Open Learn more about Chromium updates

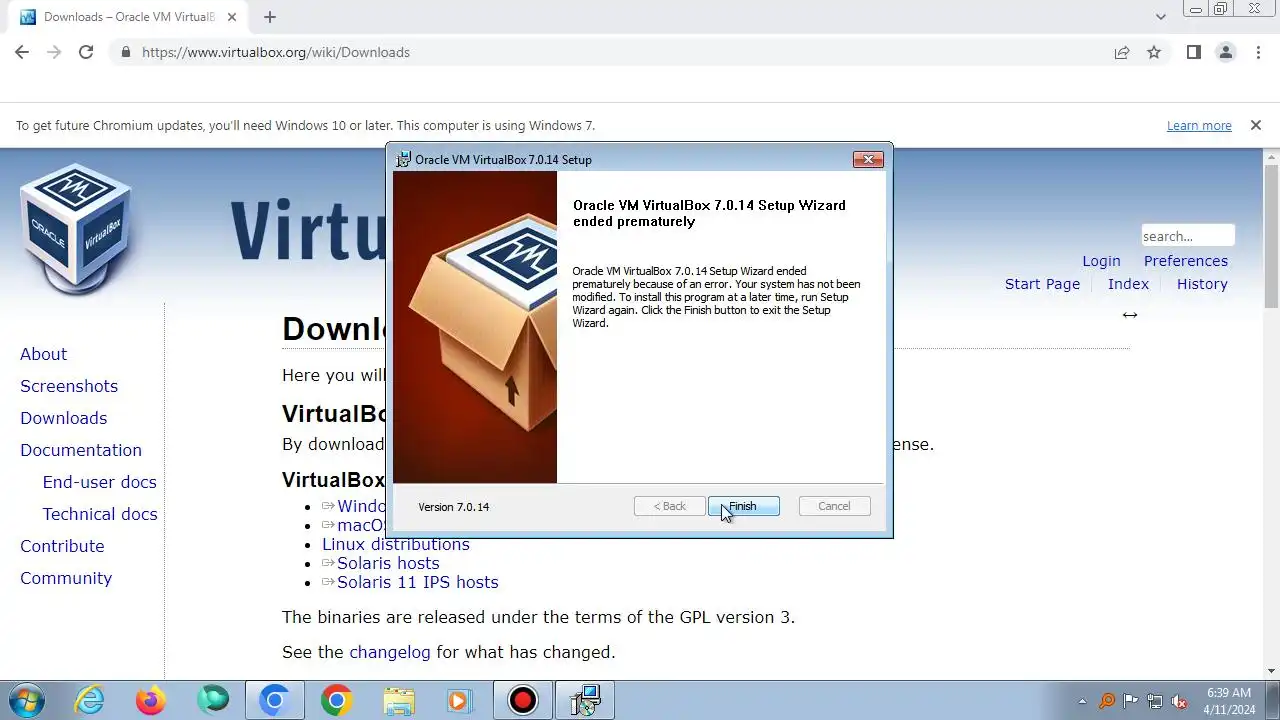click(x=1199, y=126)
